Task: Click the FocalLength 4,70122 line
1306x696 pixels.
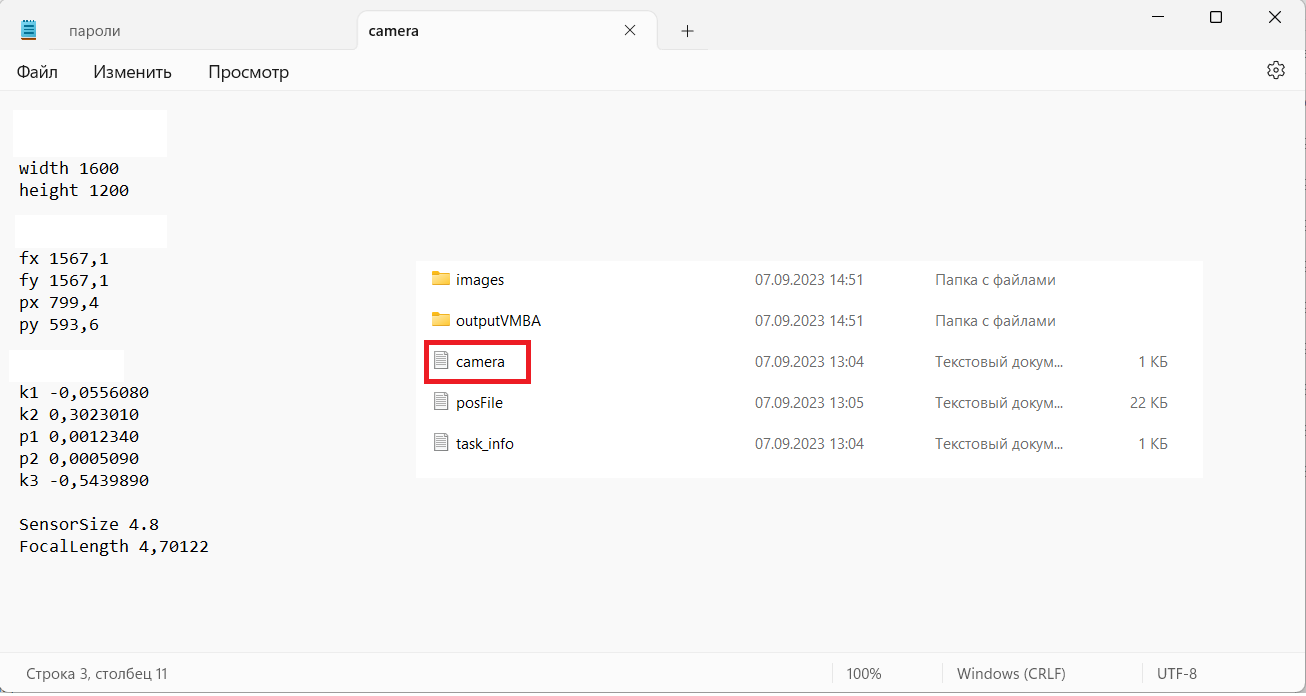Action: pos(114,546)
